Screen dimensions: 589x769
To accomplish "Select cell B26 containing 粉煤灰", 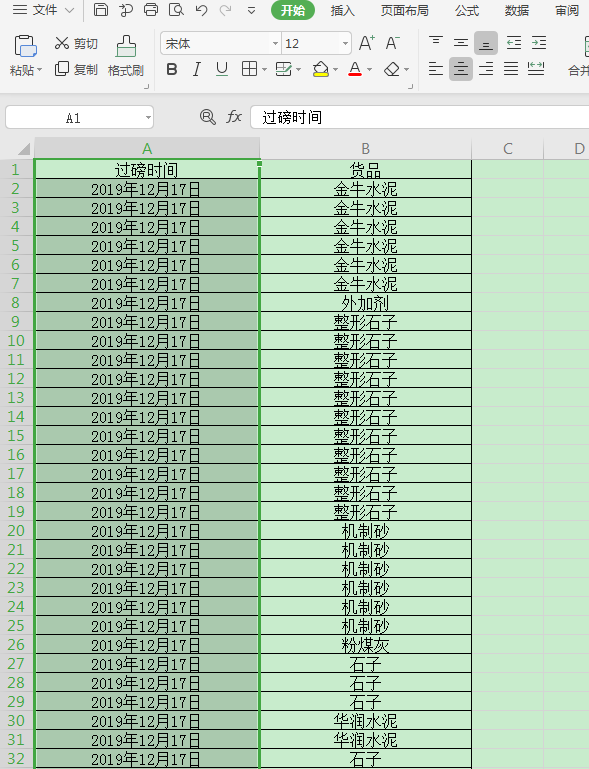I will coord(365,645).
